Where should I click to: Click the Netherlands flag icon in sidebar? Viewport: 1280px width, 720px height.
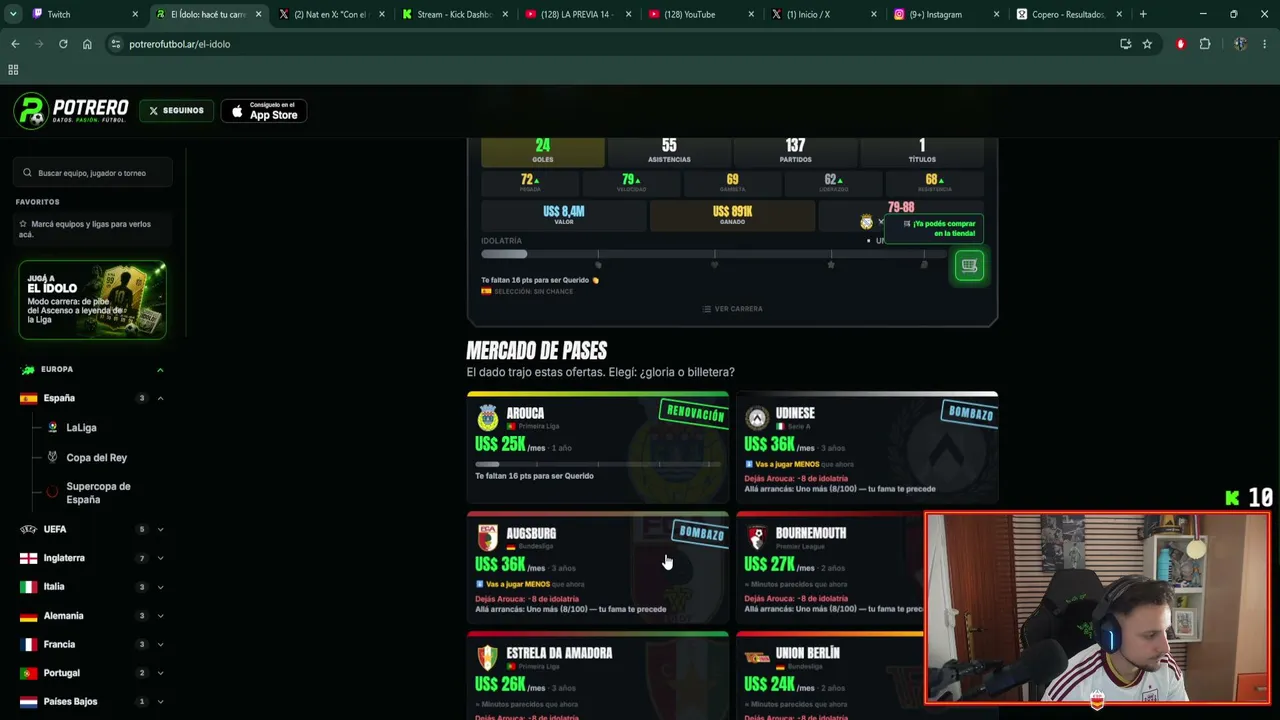(28, 702)
